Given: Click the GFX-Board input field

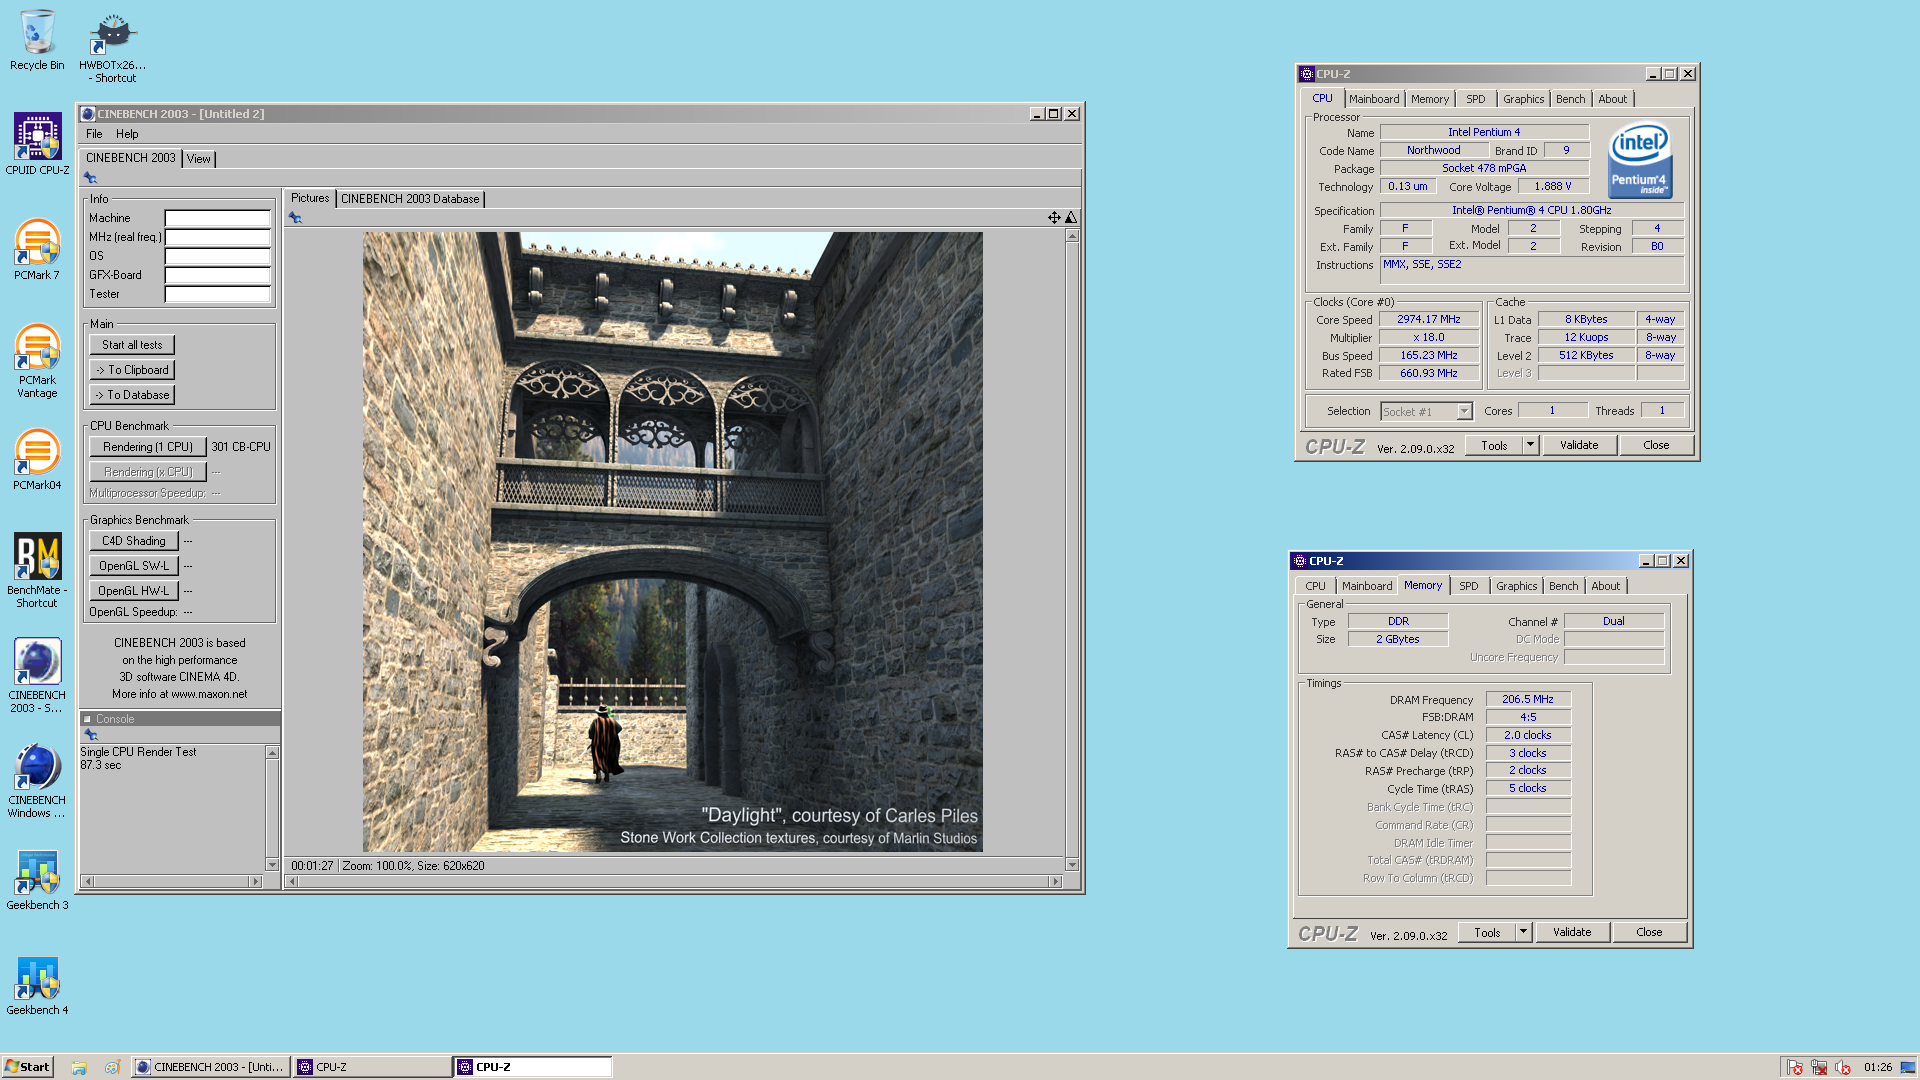Looking at the screenshot, I should pyautogui.click(x=218, y=275).
